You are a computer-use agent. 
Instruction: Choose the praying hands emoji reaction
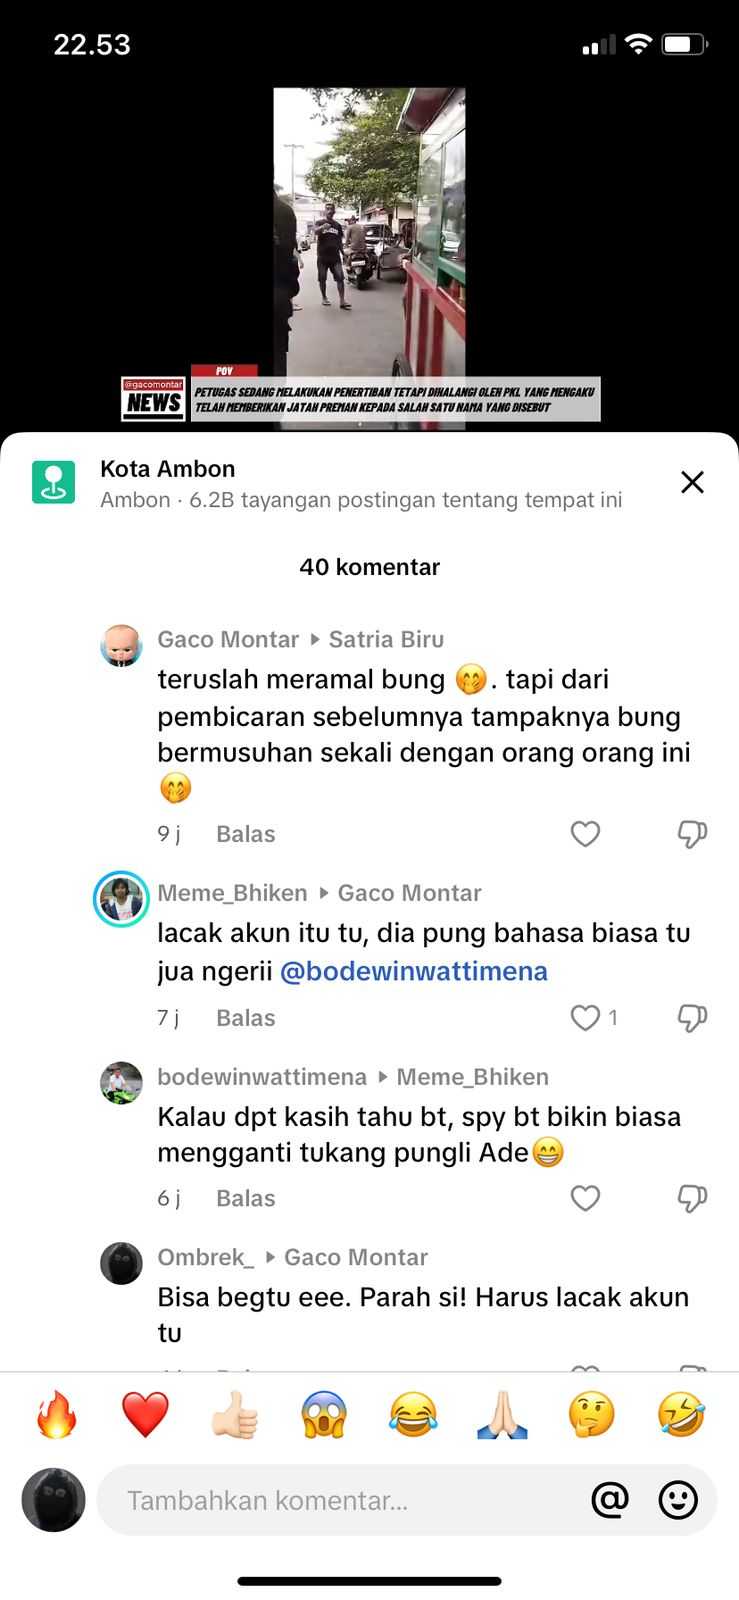click(x=502, y=1415)
